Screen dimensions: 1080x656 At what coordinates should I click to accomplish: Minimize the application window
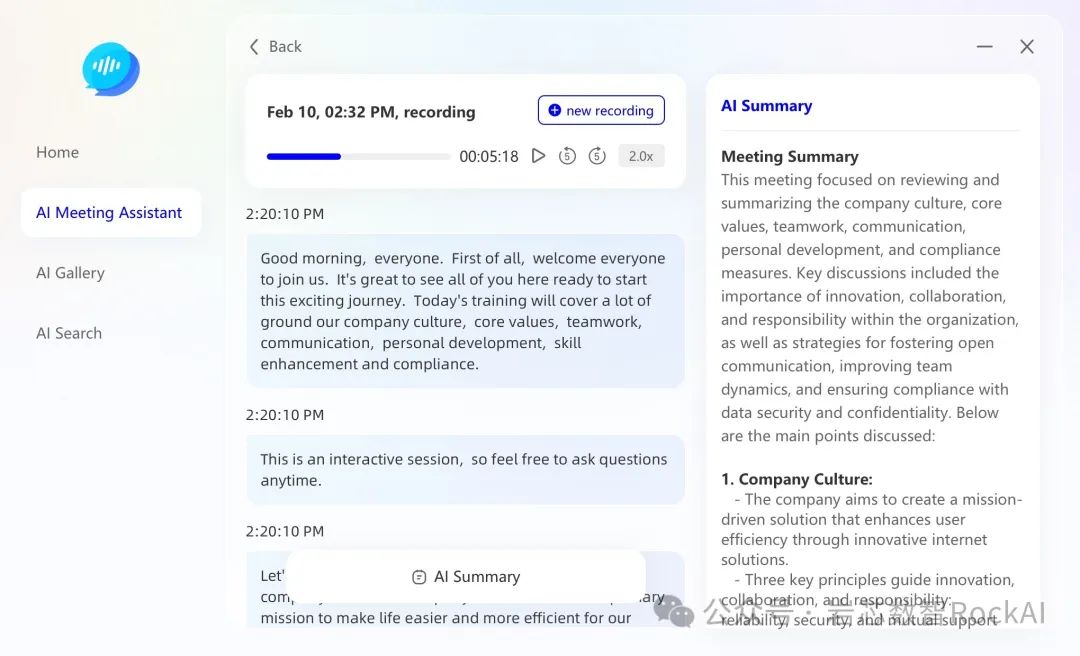(x=984, y=47)
